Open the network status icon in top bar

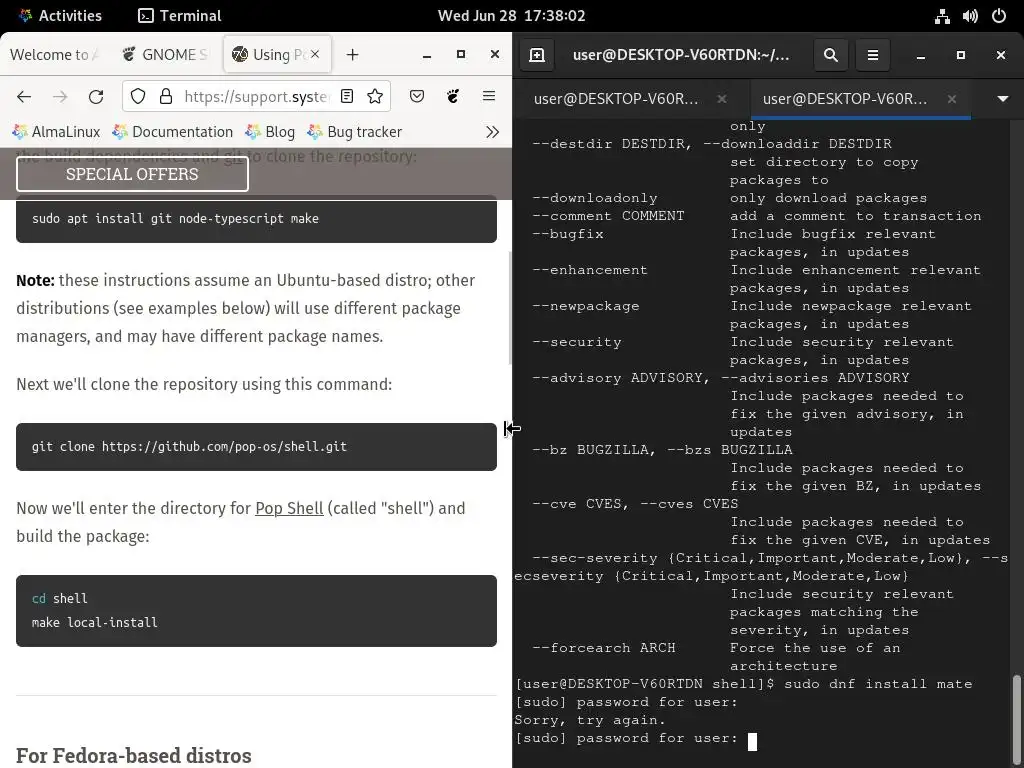point(942,16)
